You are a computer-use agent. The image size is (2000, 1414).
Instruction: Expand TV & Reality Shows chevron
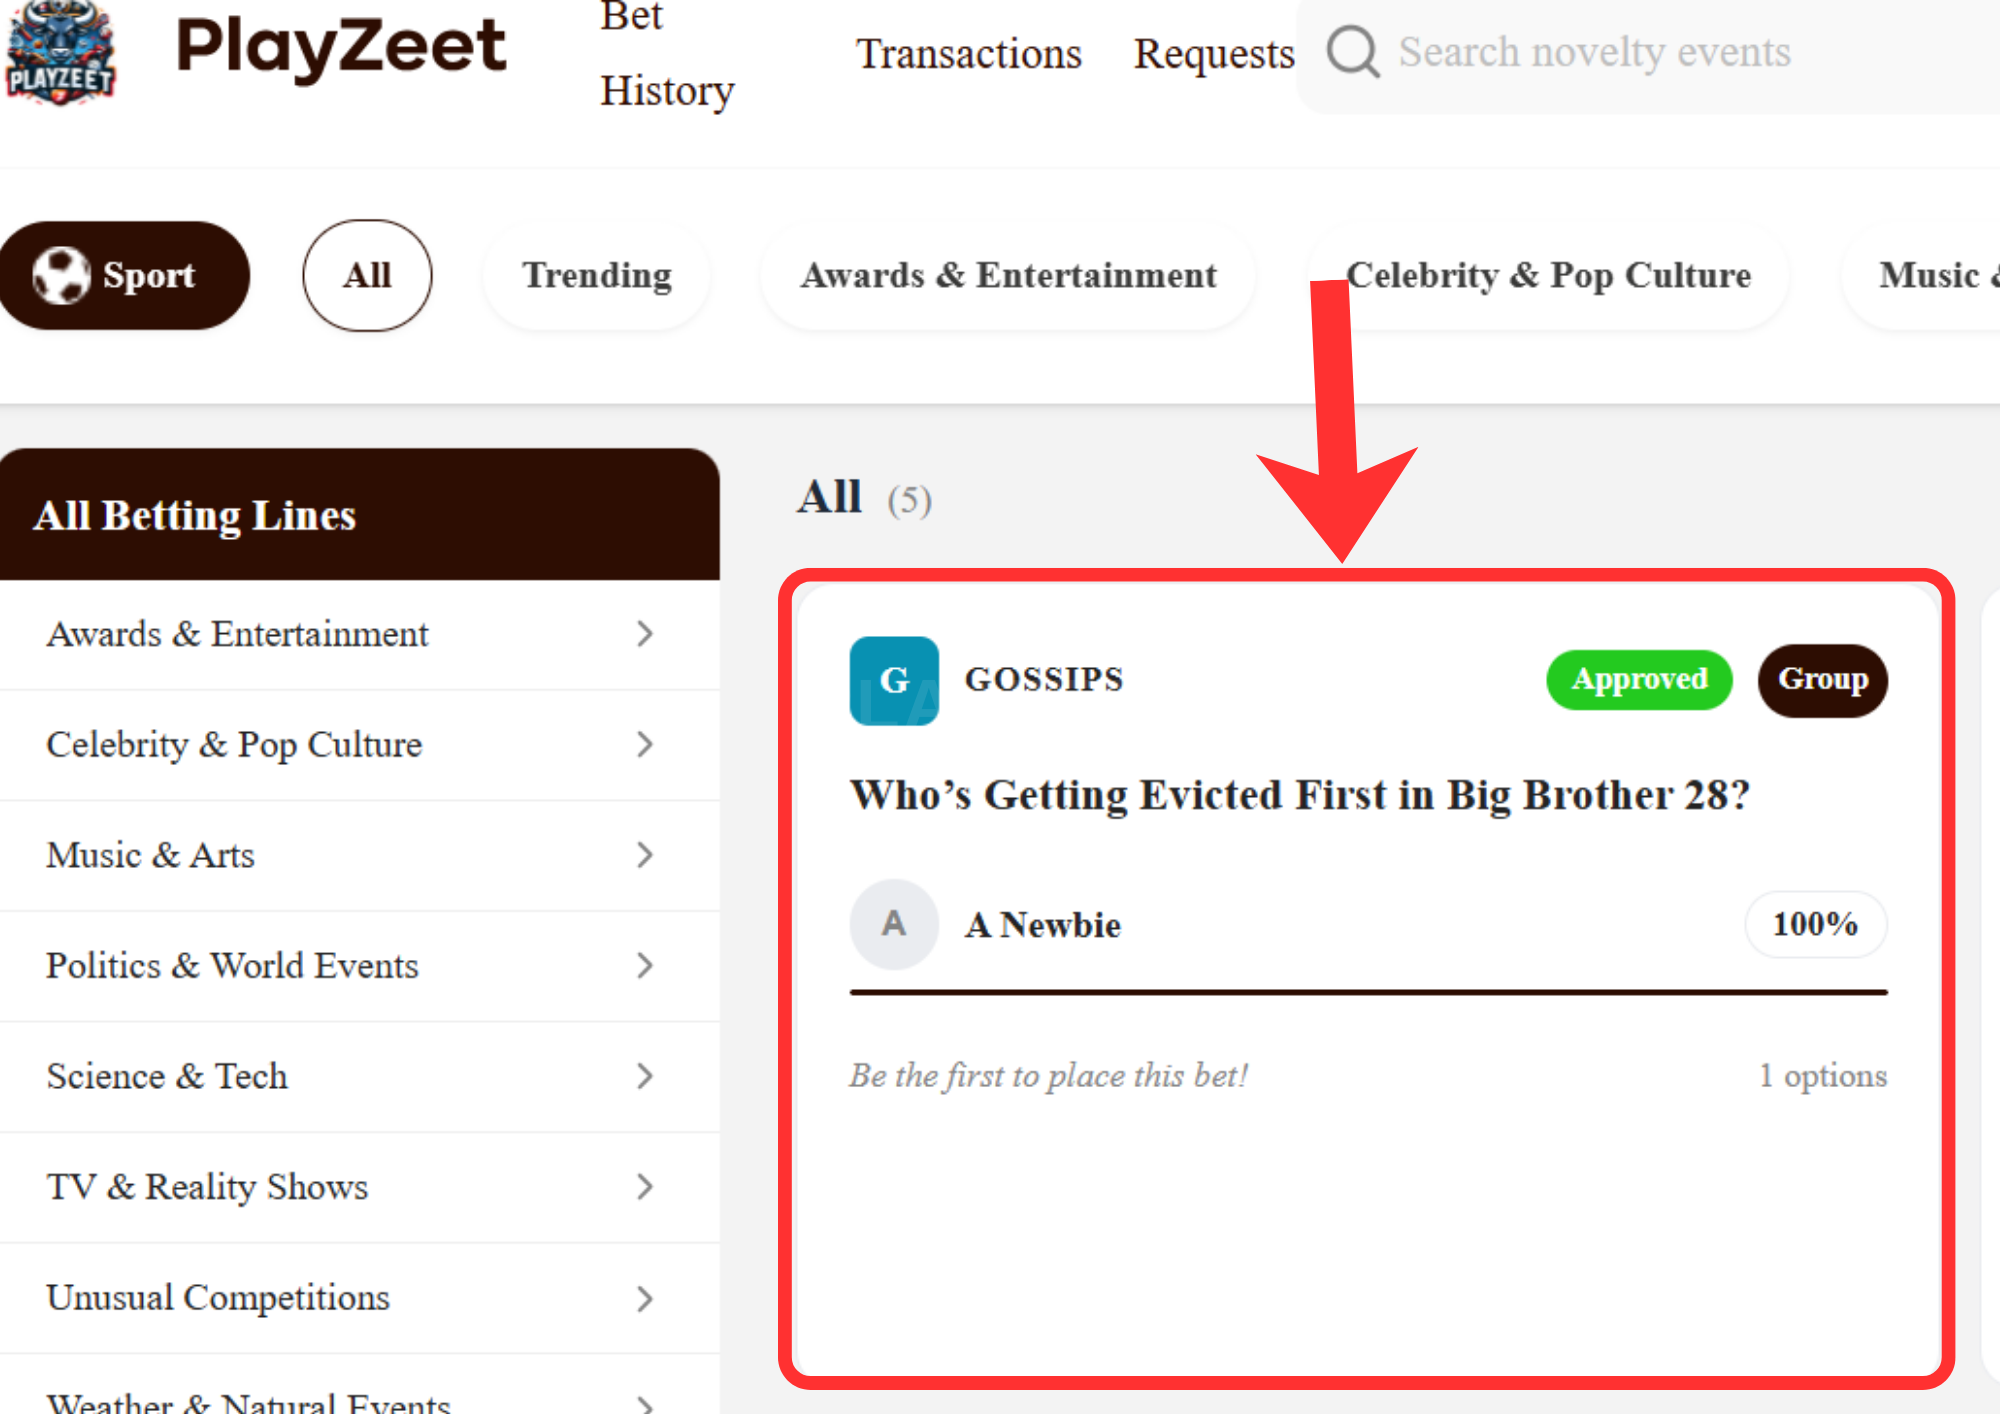645,1187
